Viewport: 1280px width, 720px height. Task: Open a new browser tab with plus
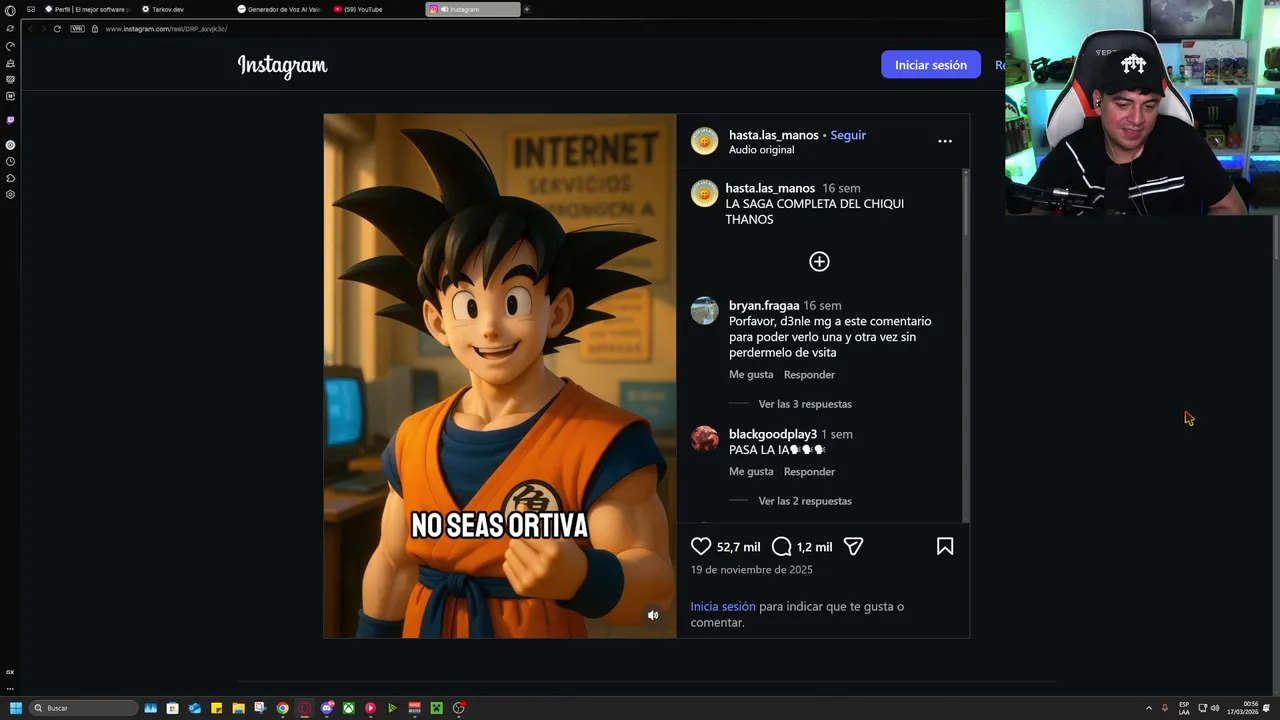click(526, 9)
